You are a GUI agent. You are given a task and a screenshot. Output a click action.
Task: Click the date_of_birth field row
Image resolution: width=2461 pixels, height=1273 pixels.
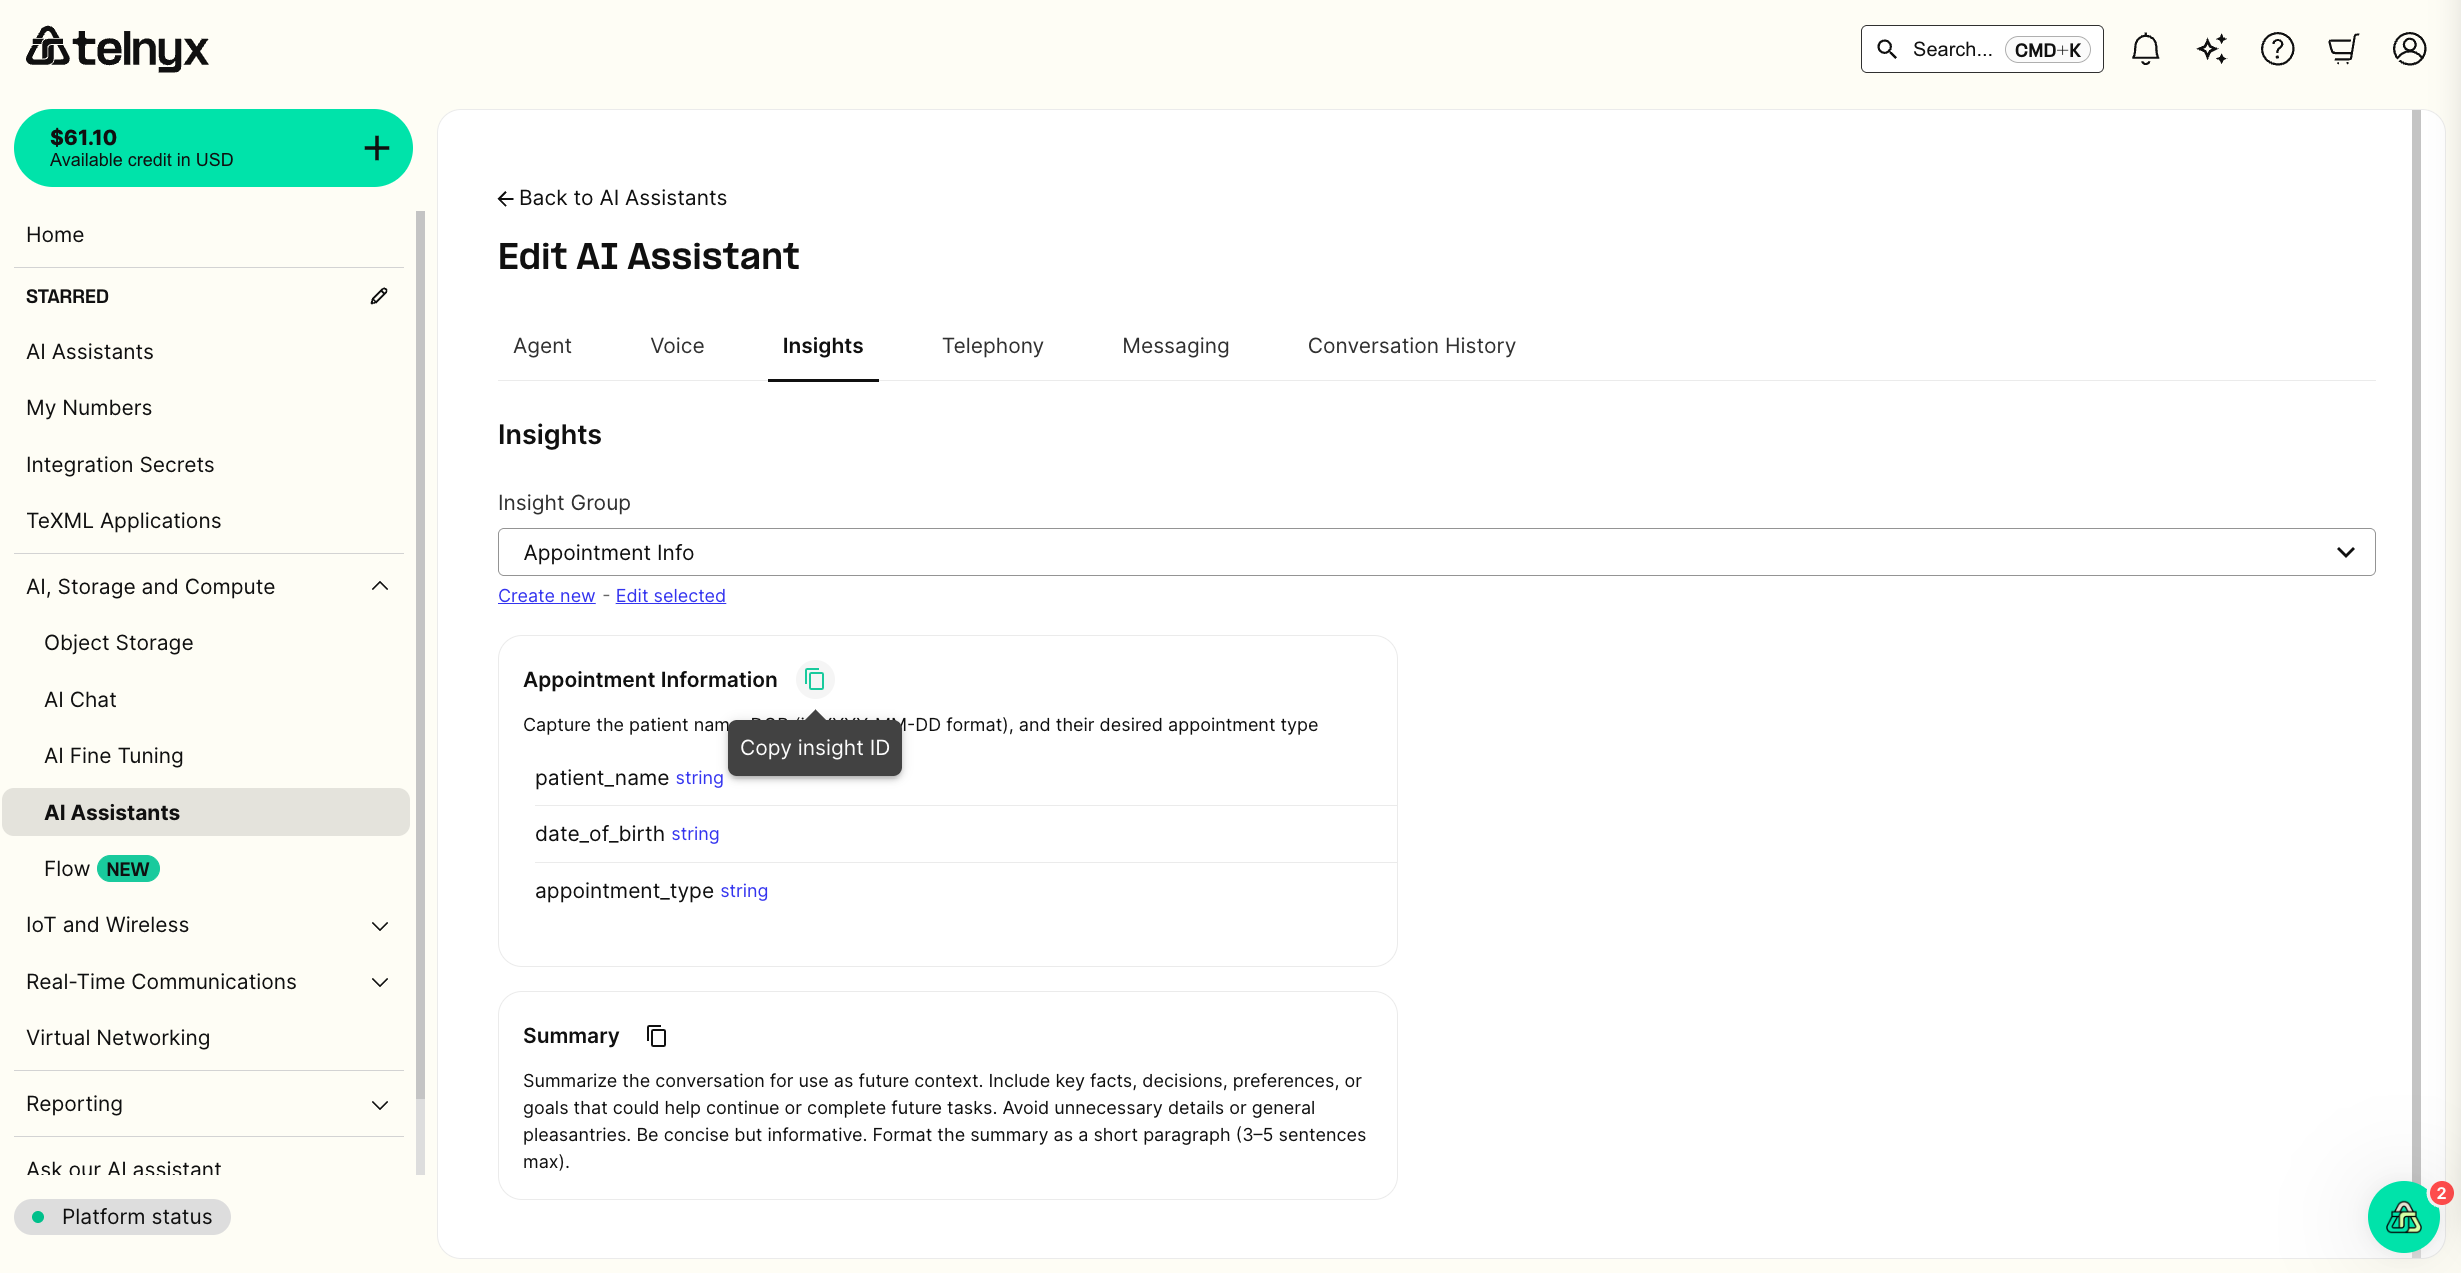965,834
